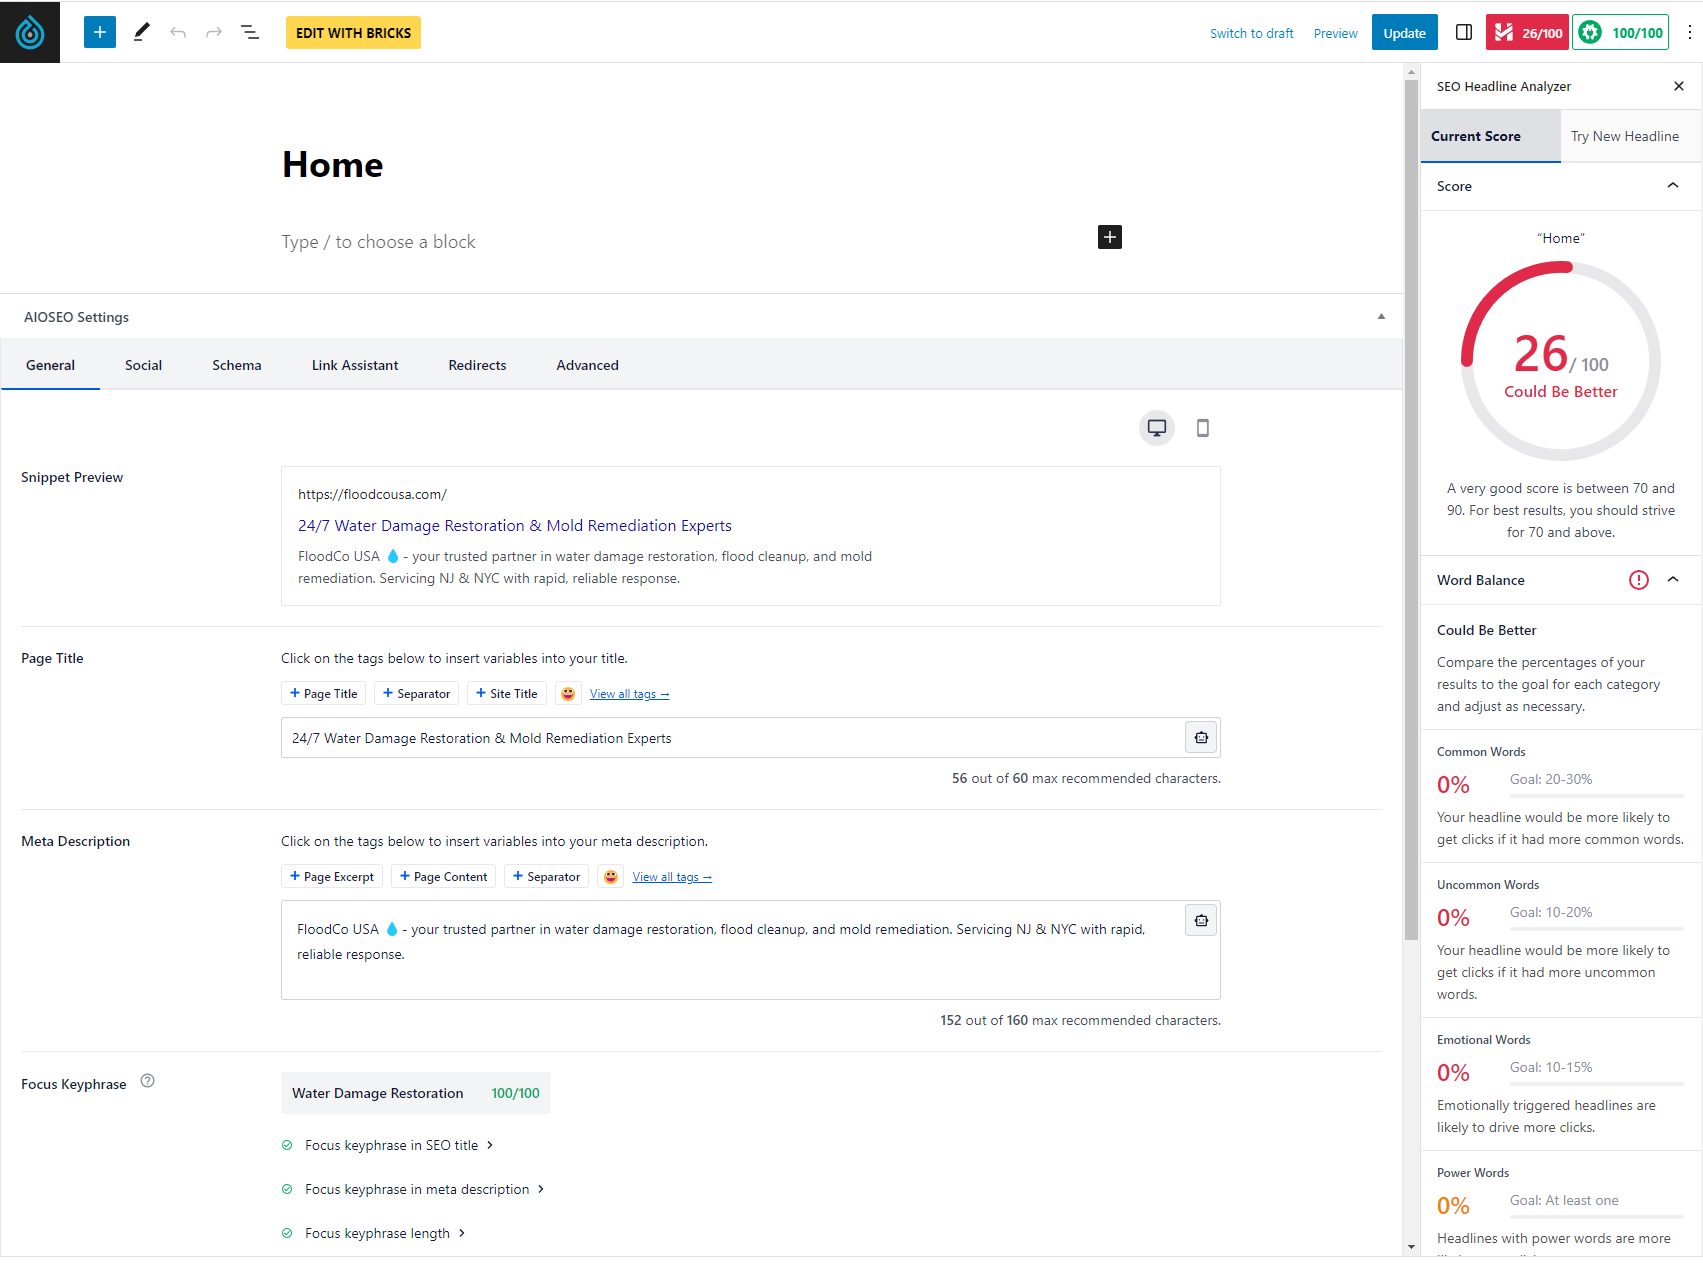
Task: Click View all tags under Meta Description
Action: click(672, 877)
